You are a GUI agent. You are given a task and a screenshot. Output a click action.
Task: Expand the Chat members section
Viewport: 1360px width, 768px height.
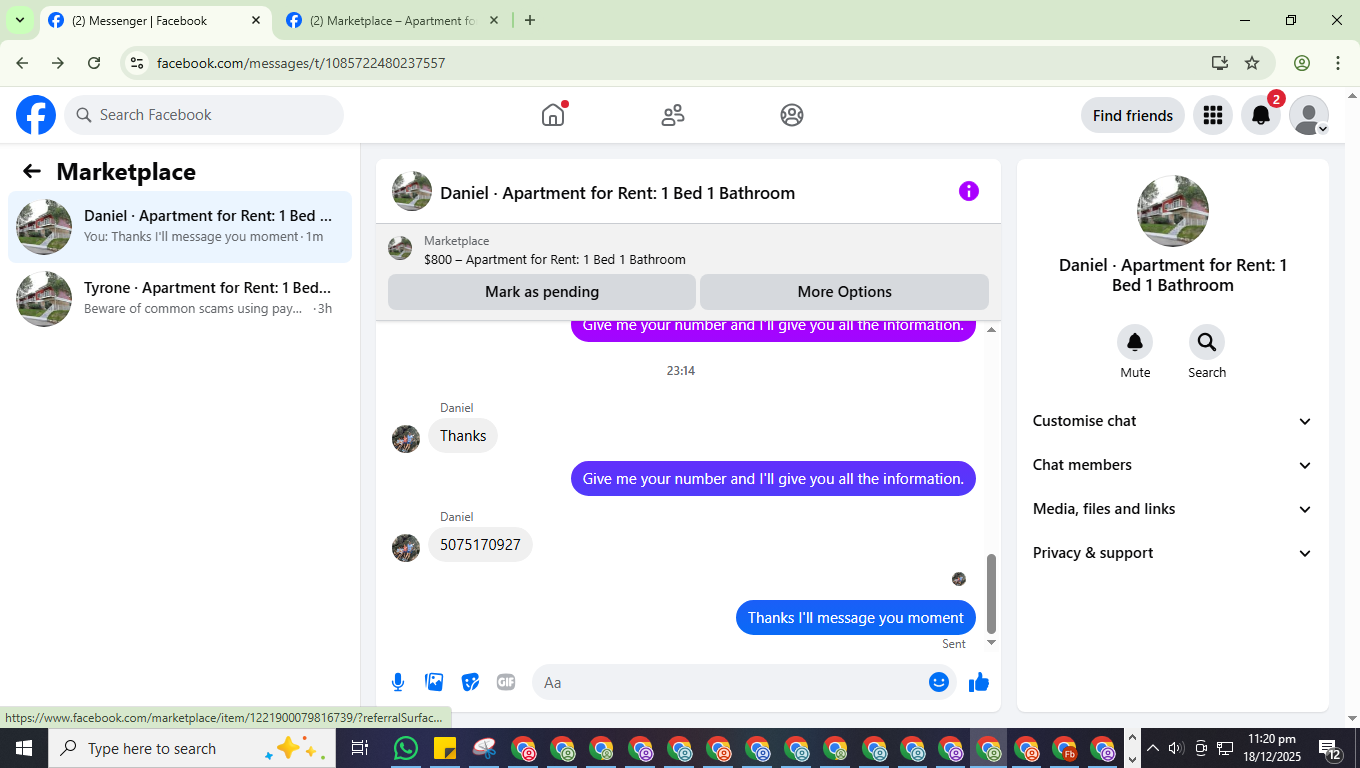1172,465
